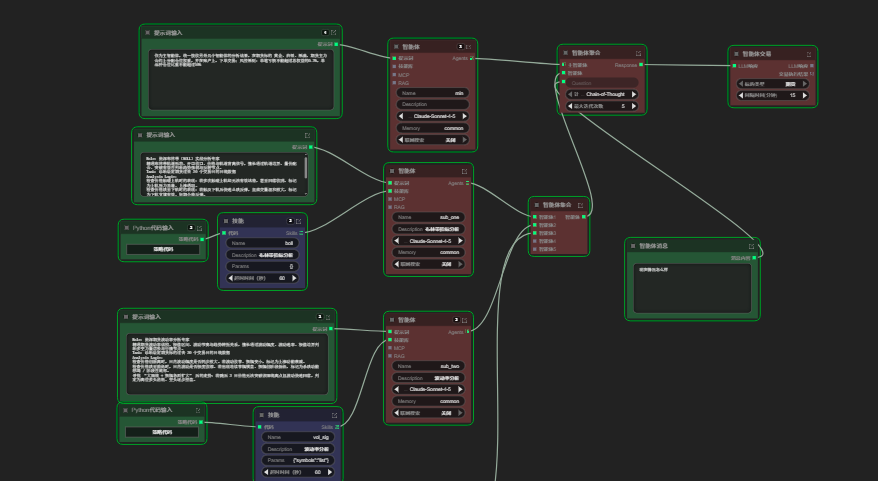Click the pin icon on the 智能体消息 node
Image resolution: width=878 pixels, height=481 pixels.
click(x=751, y=245)
